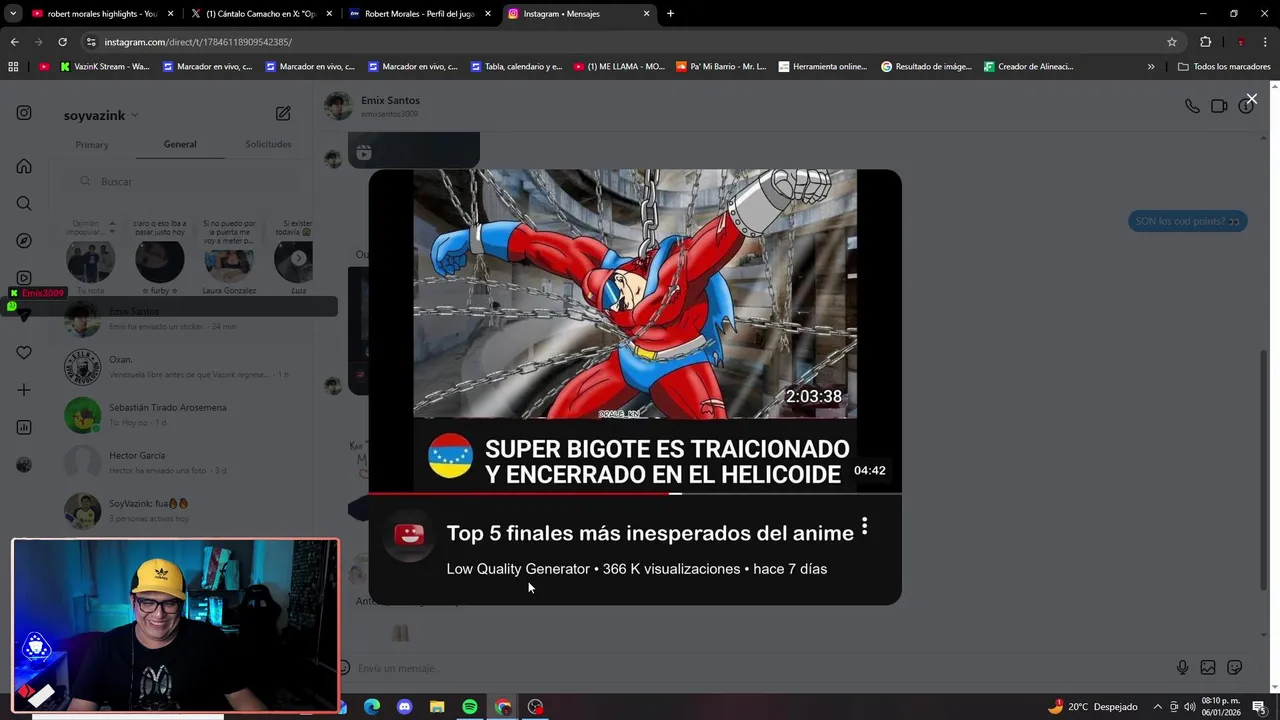Open the Instagram Home feed icon
This screenshot has height=720, width=1280.
pos(24,166)
